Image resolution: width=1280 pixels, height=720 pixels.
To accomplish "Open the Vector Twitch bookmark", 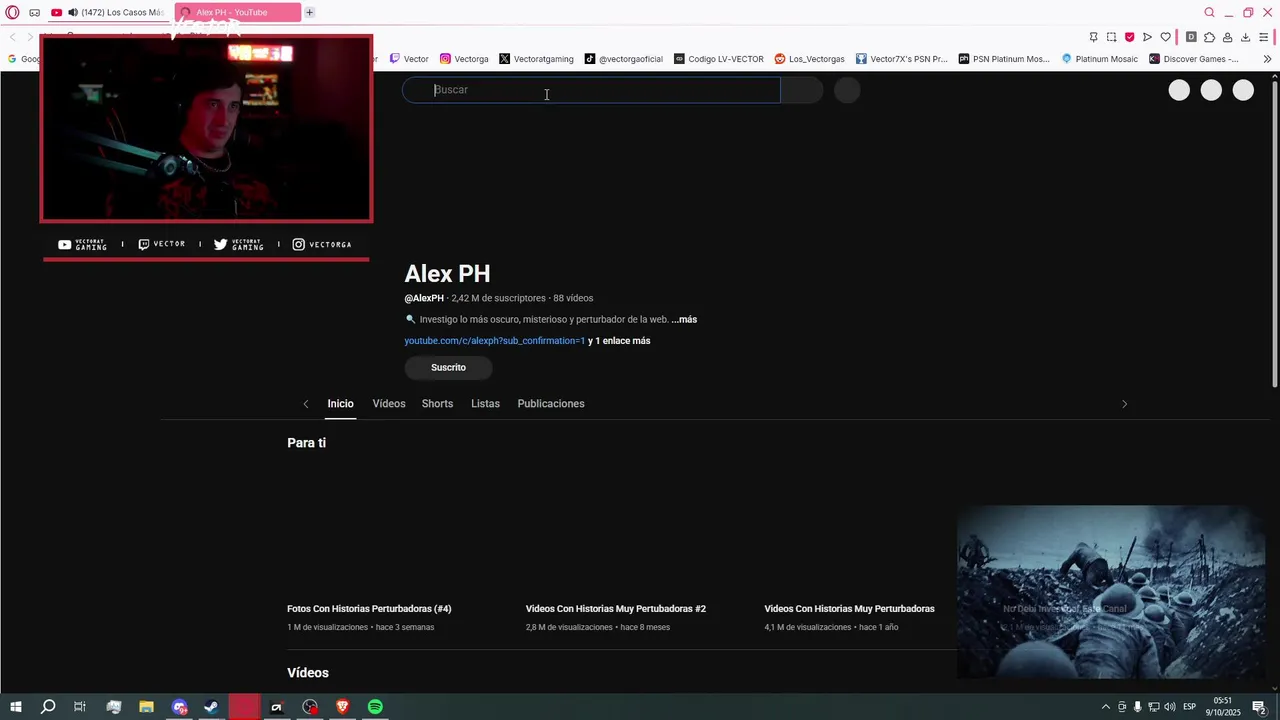I will pos(409,59).
